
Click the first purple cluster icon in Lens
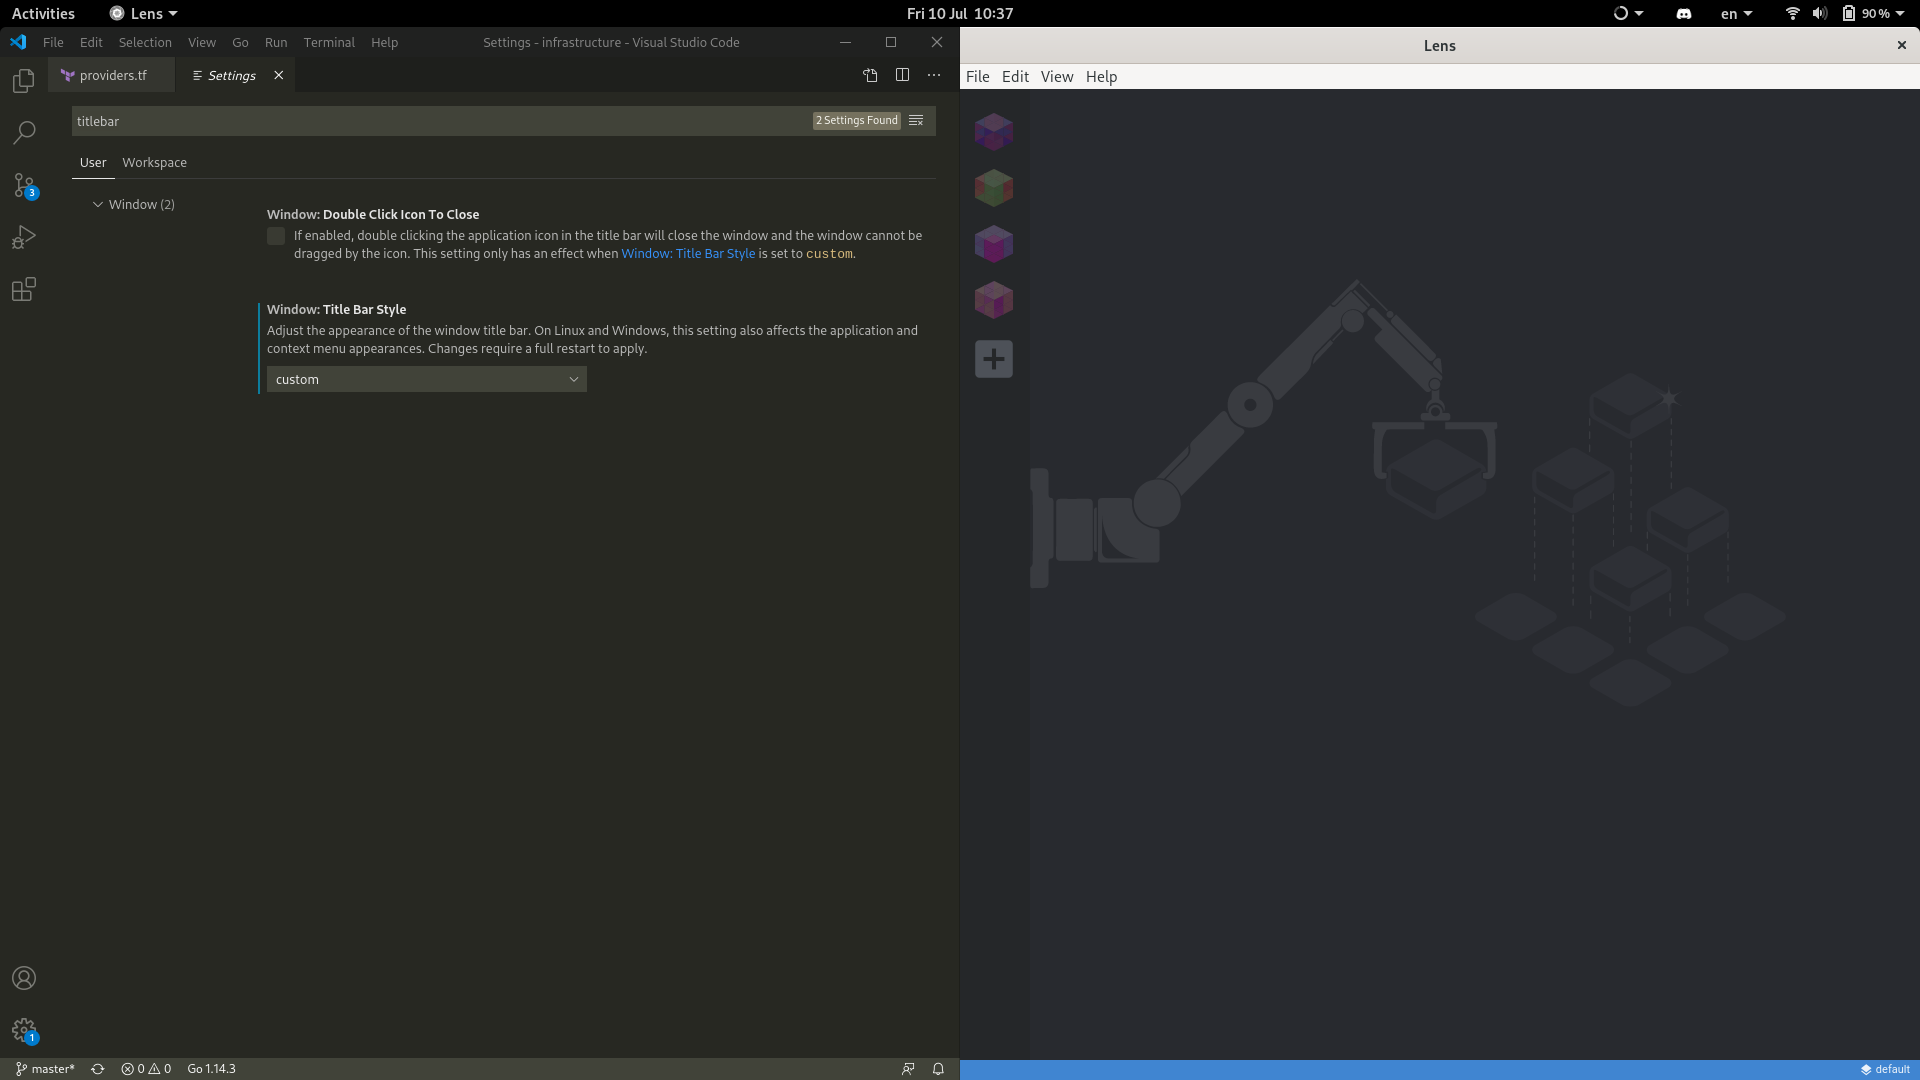(993, 131)
